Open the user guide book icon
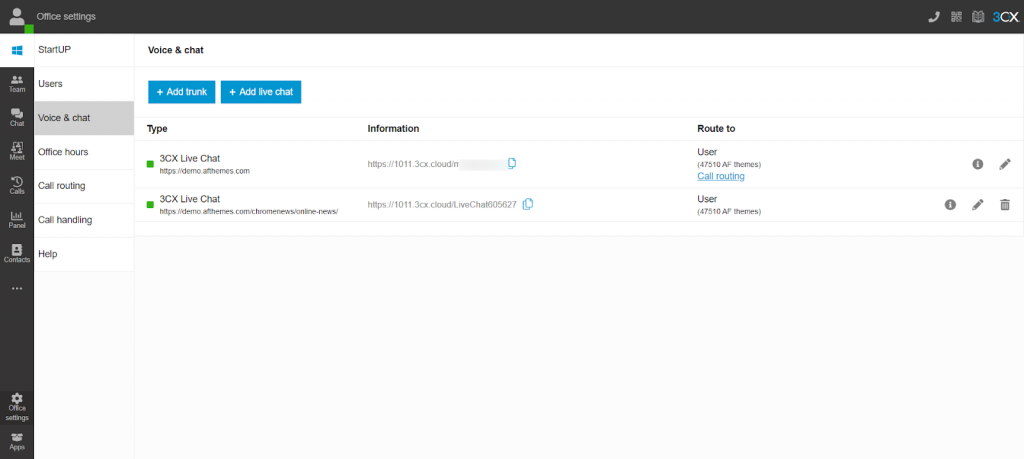Viewport: 1024px width, 459px height. tap(978, 17)
